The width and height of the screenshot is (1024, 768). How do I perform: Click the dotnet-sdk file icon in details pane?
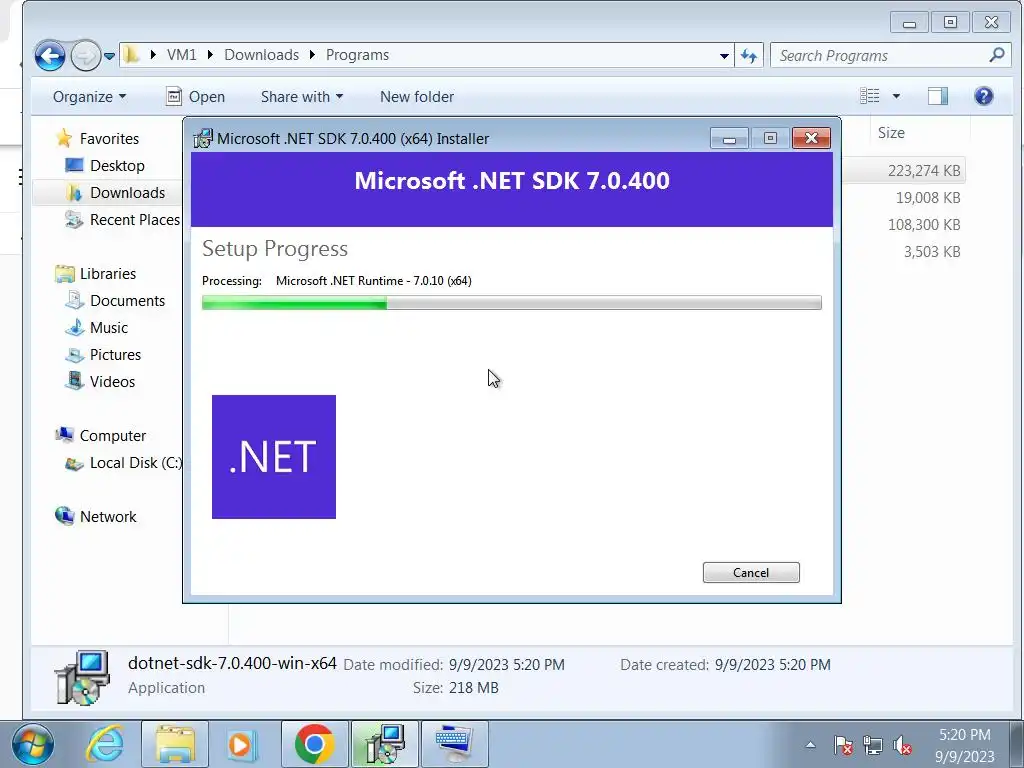(x=82, y=677)
